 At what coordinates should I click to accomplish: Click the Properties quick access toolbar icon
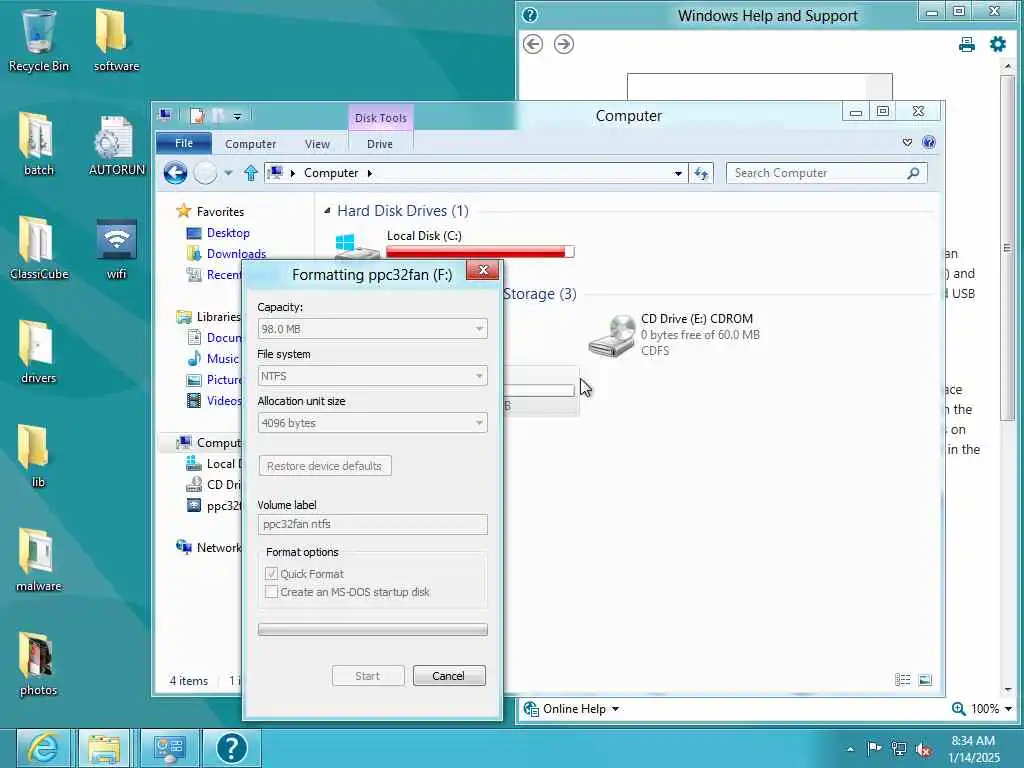pyautogui.click(x=197, y=116)
